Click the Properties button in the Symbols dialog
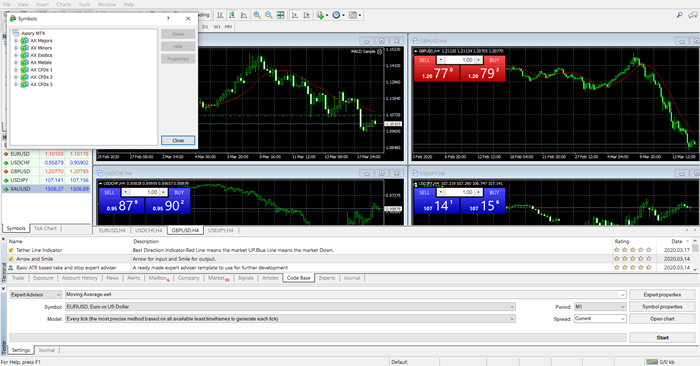700x366 pixels. click(178, 59)
